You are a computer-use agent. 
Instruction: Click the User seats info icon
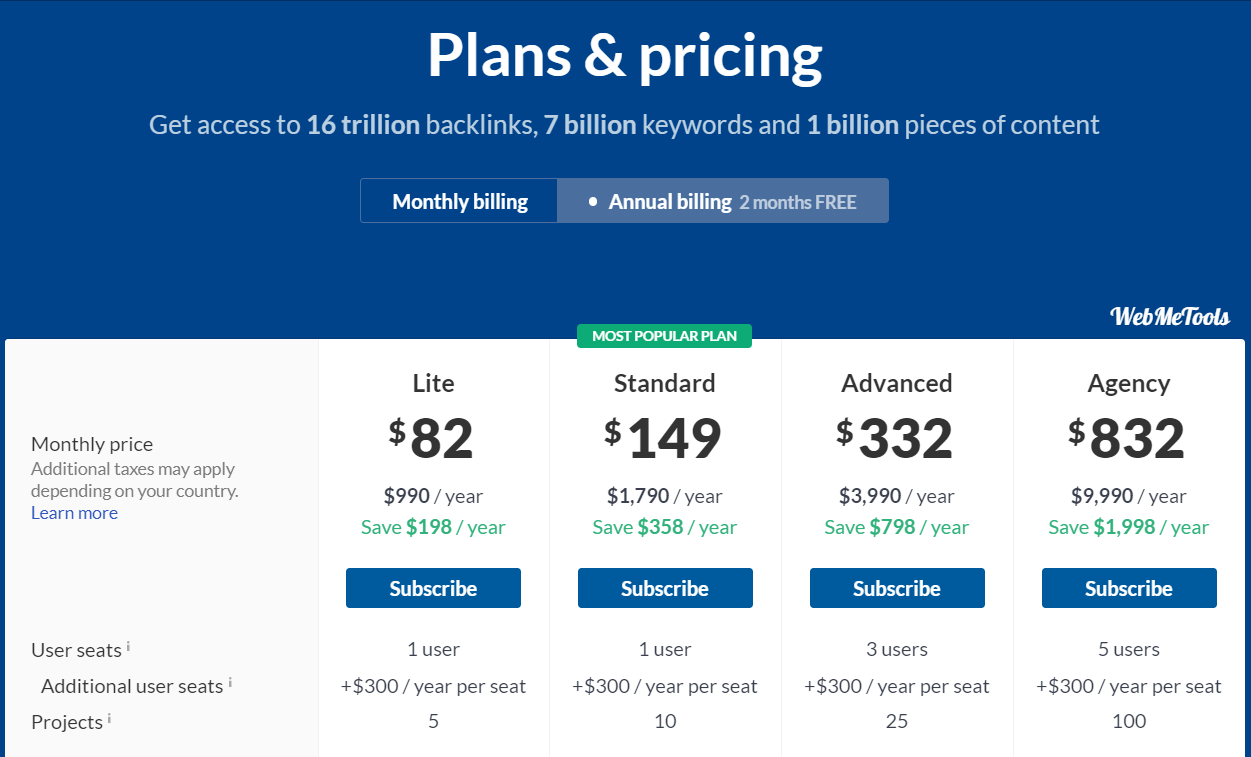point(128,646)
